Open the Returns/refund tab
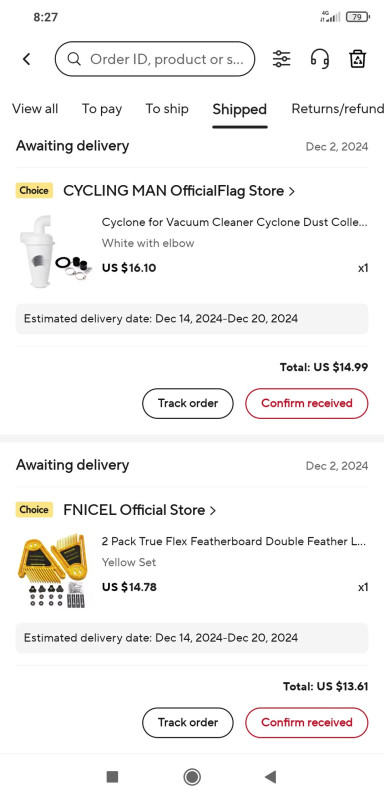This screenshot has height=800, width=384. click(337, 109)
